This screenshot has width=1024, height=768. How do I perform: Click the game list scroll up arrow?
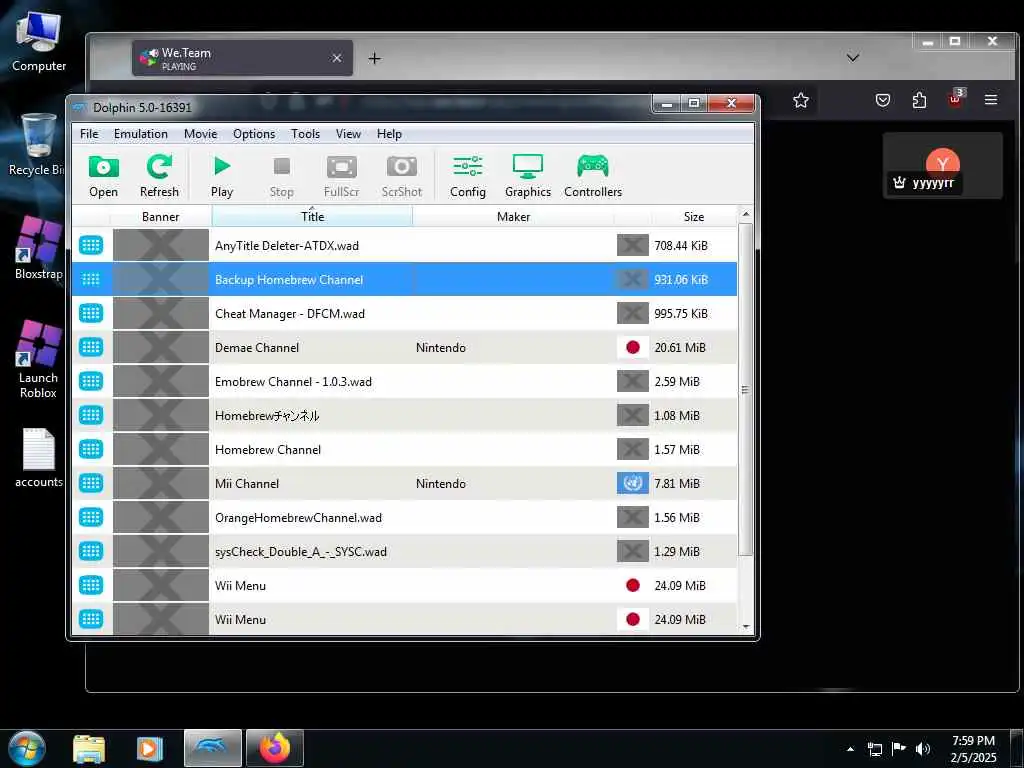[746, 214]
